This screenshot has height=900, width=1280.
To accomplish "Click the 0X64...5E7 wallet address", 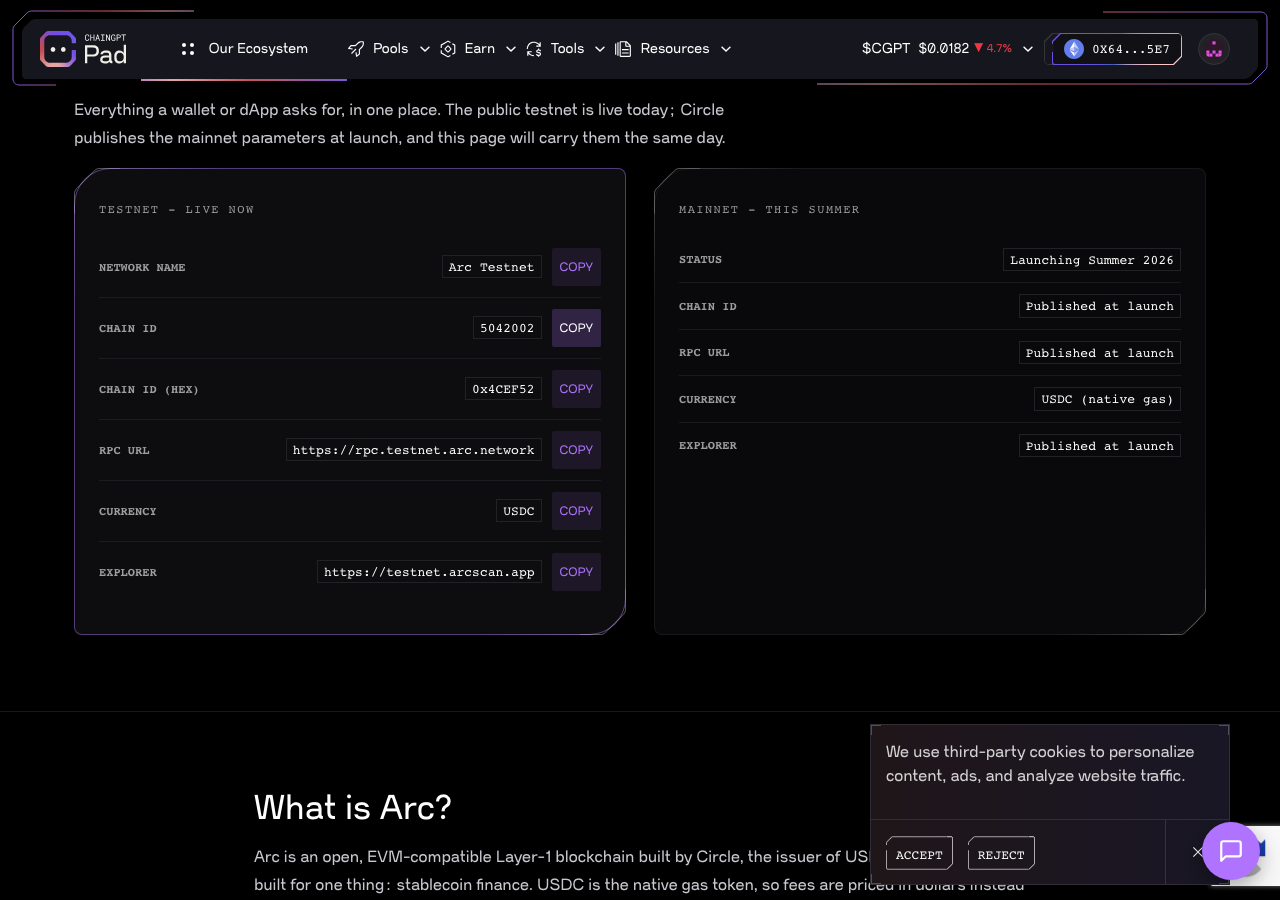I will 1131,49.
